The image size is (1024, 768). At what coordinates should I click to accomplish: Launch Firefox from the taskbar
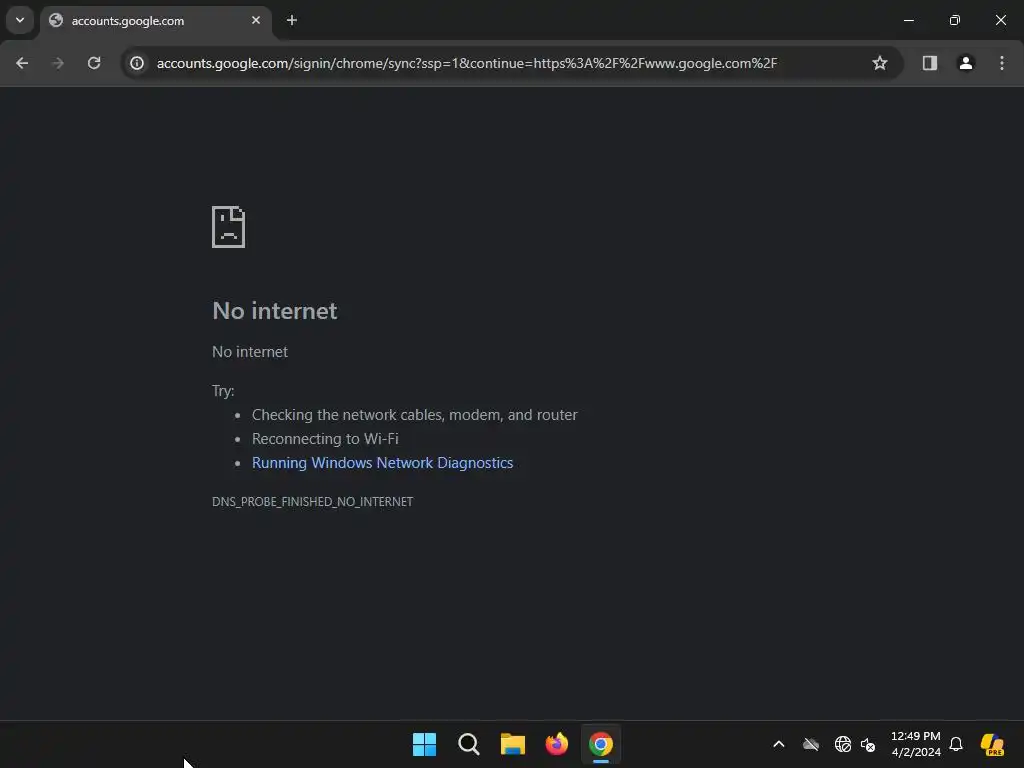coord(557,744)
